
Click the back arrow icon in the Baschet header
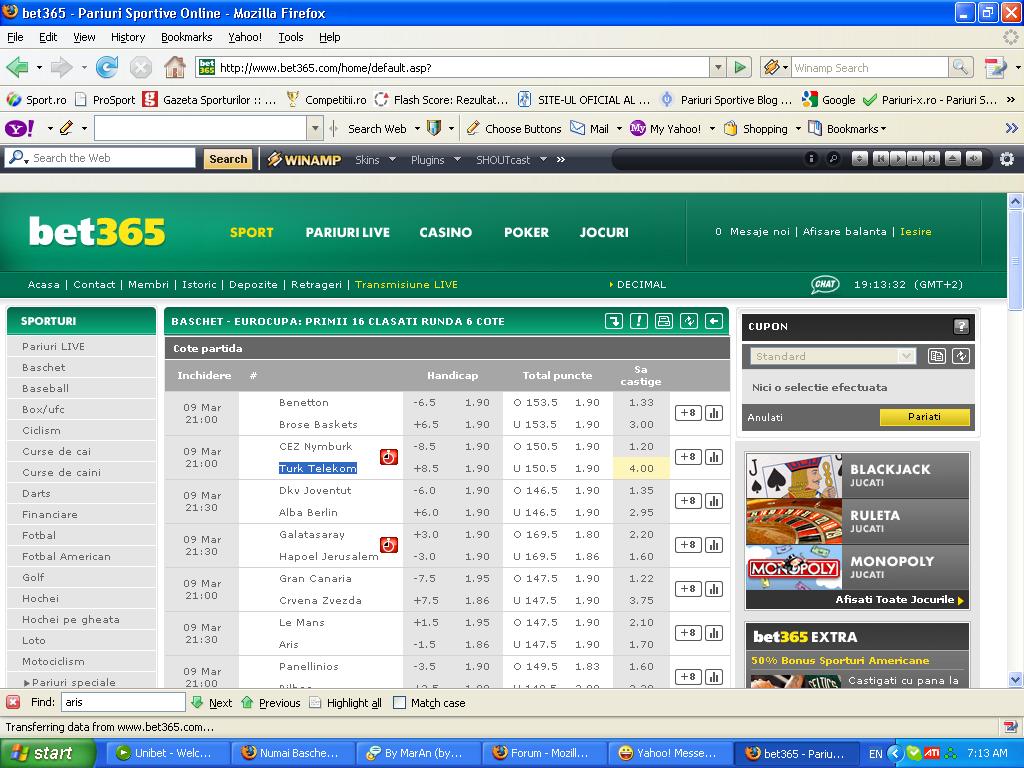pos(714,321)
